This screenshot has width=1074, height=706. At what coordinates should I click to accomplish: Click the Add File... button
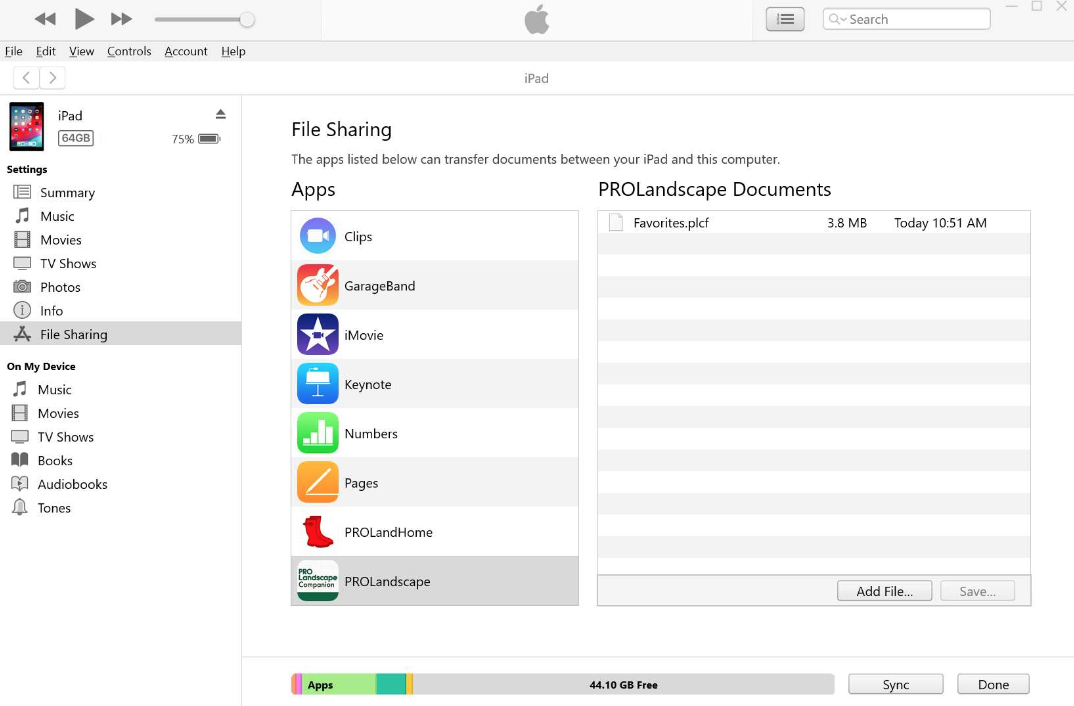884,591
